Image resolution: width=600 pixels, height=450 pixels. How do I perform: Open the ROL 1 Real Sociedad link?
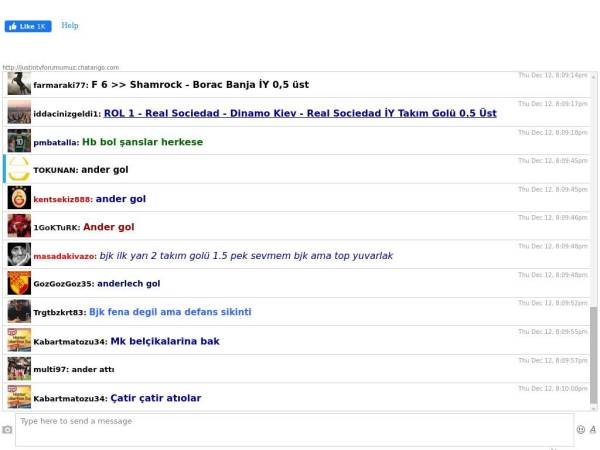pyautogui.click(x=300, y=114)
